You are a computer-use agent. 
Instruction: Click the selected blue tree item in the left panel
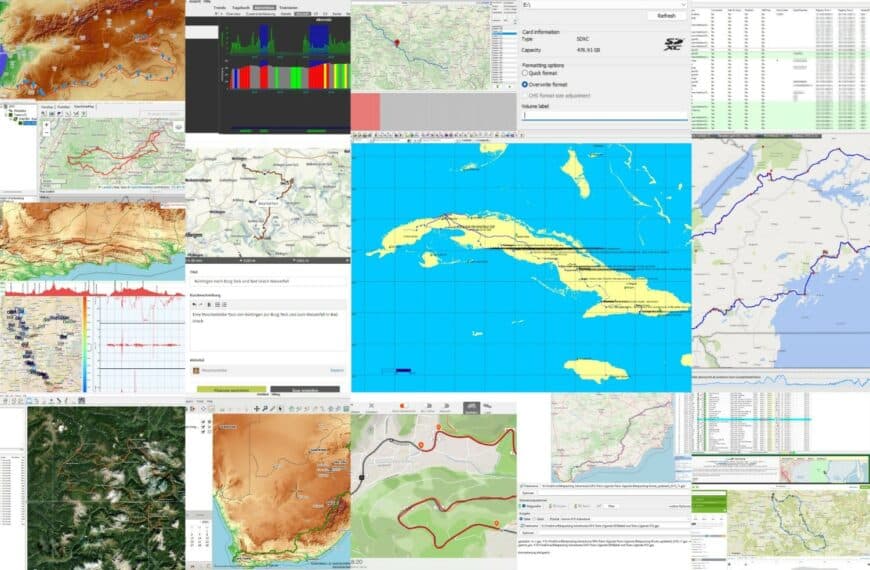[29, 122]
